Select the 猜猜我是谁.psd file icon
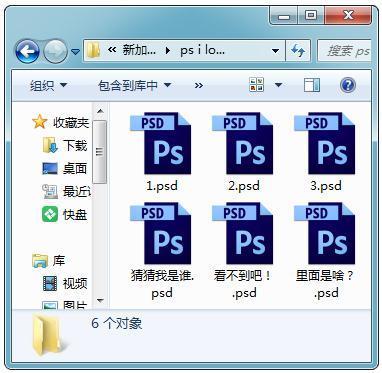This screenshot has height=373, width=382. [x=162, y=233]
